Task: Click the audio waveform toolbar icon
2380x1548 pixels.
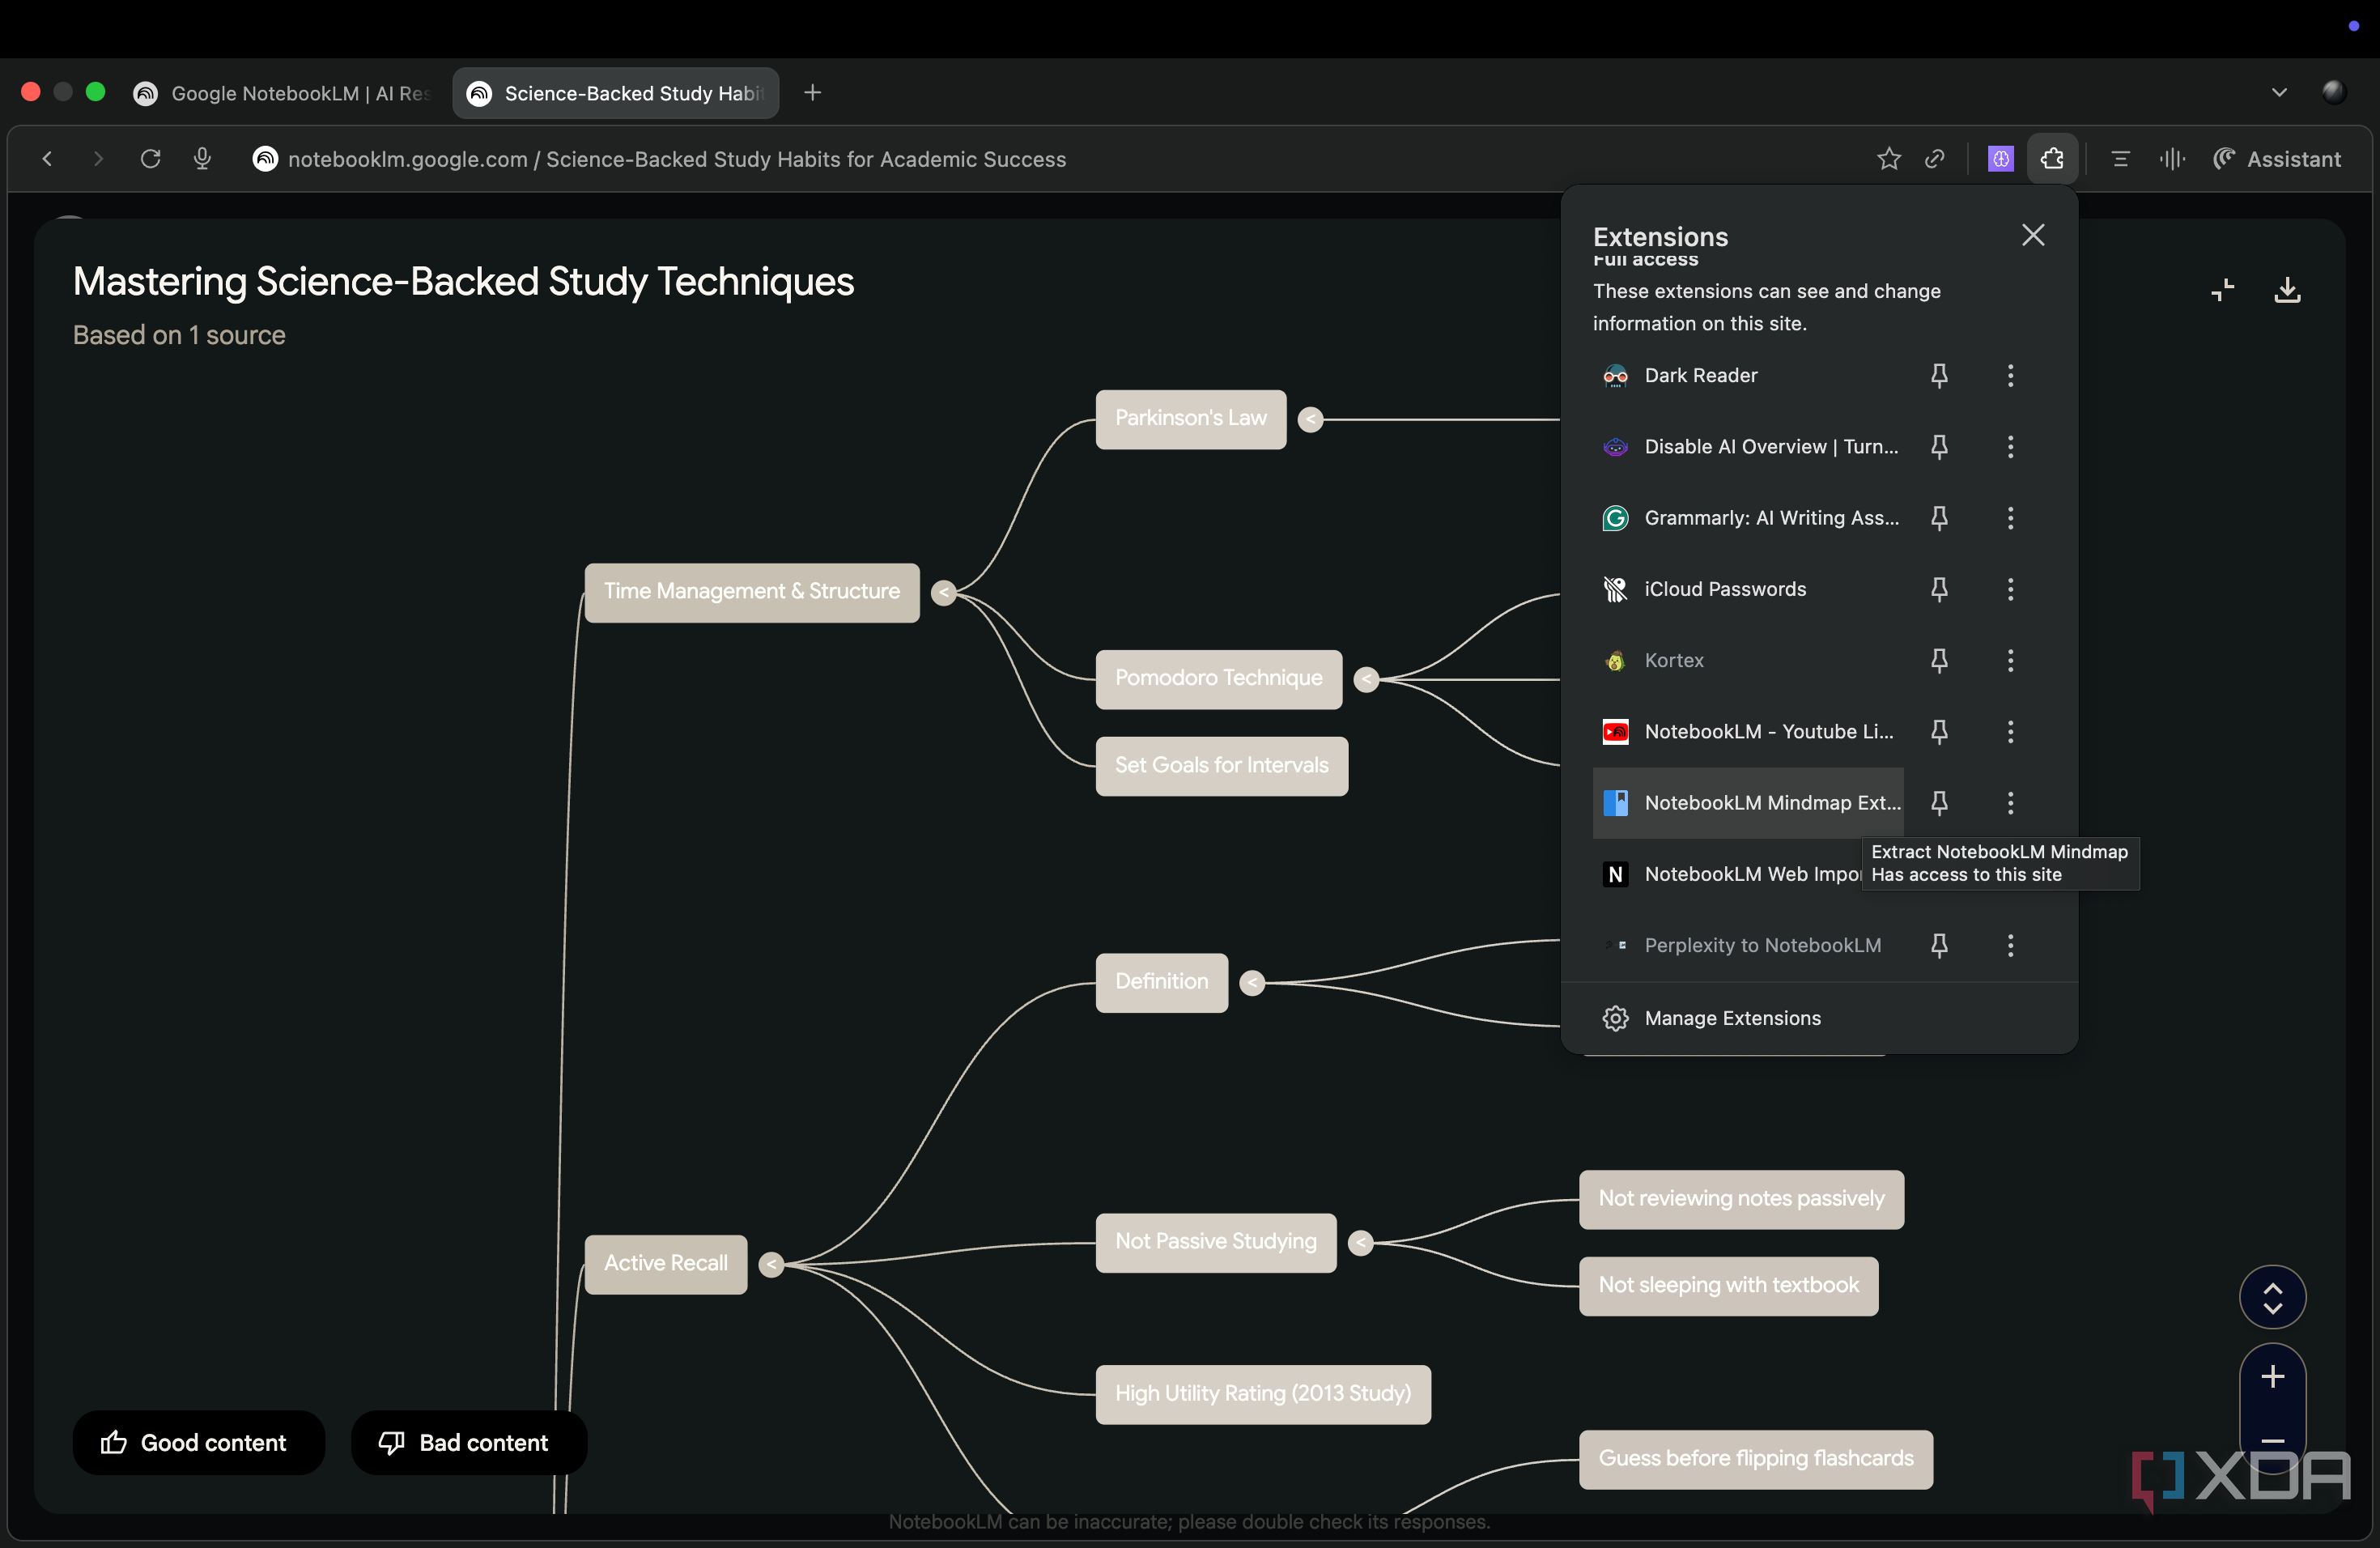Action: [x=2172, y=159]
